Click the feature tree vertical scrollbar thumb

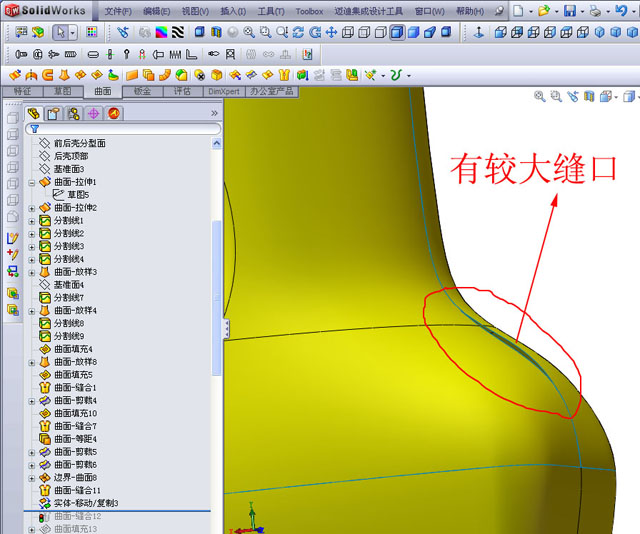click(217, 298)
